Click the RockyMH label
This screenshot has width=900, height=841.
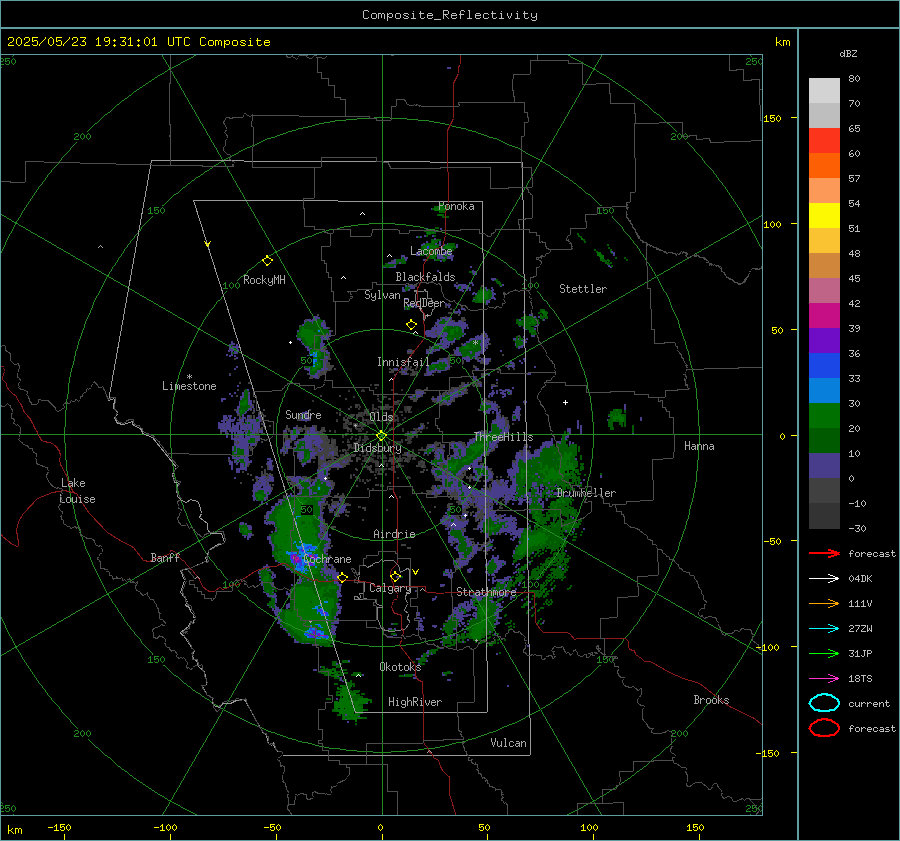(x=264, y=280)
